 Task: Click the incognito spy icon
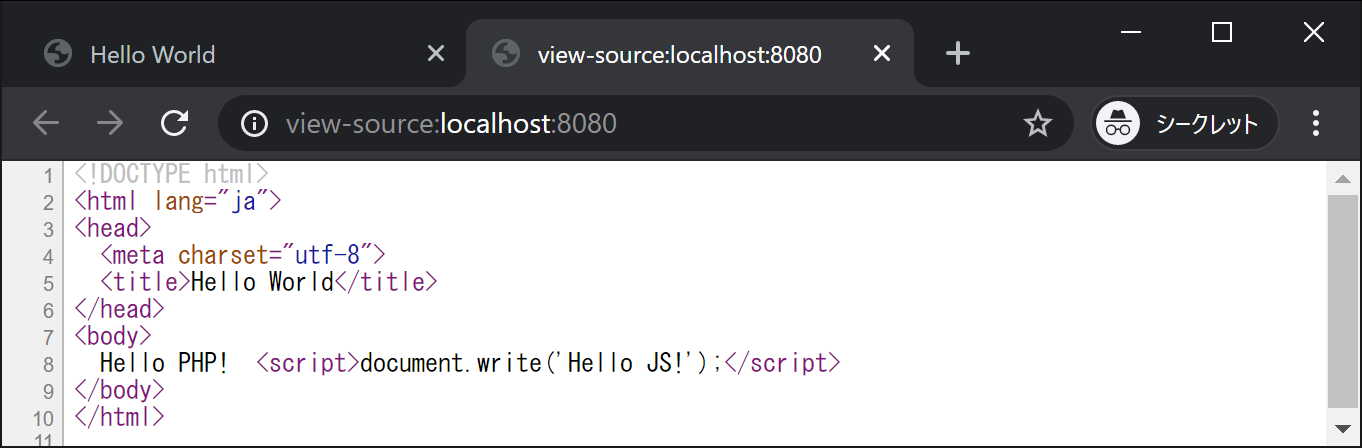click(1118, 123)
